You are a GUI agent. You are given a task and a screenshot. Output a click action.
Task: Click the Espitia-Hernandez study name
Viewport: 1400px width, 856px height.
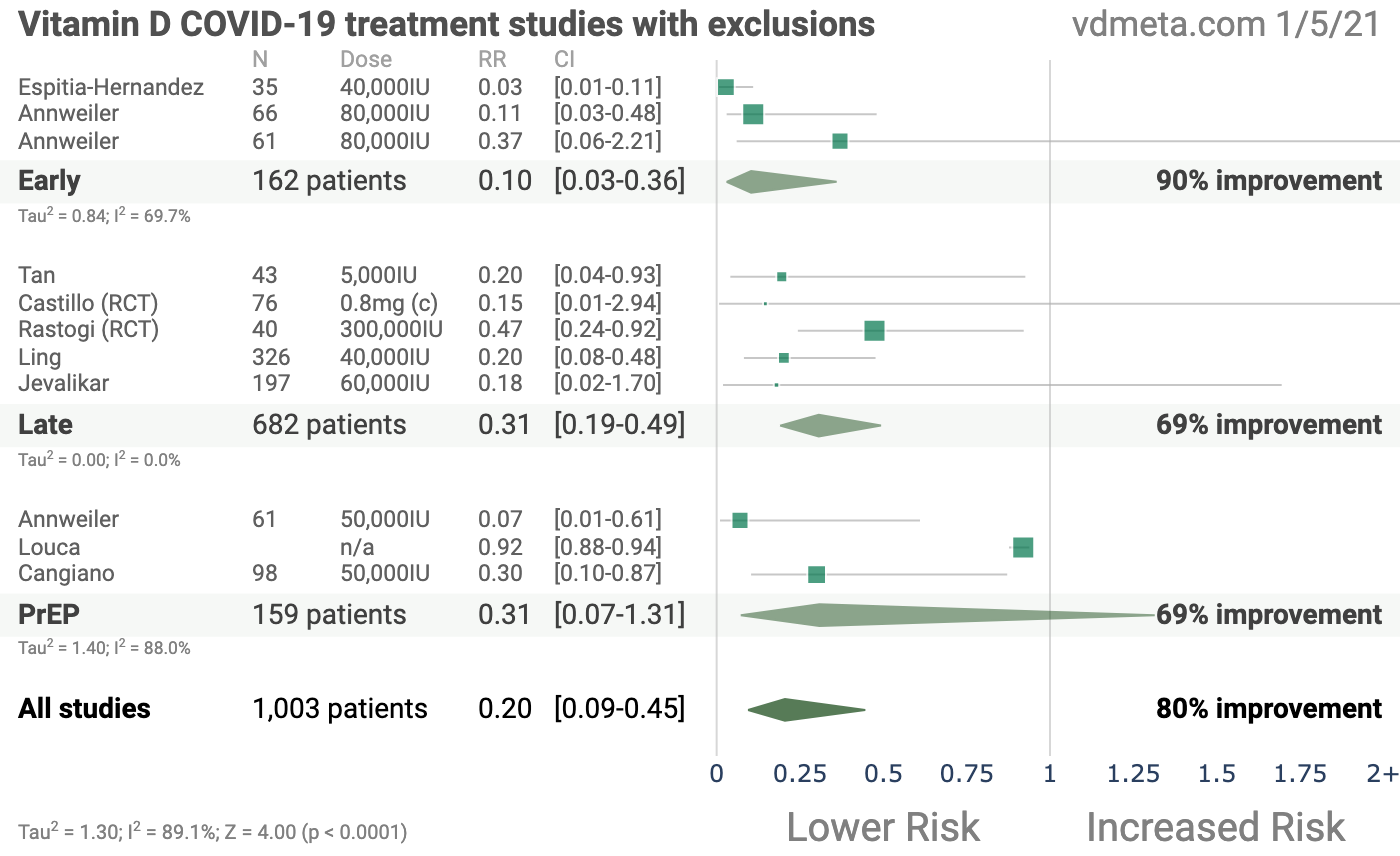pyautogui.click(x=111, y=87)
